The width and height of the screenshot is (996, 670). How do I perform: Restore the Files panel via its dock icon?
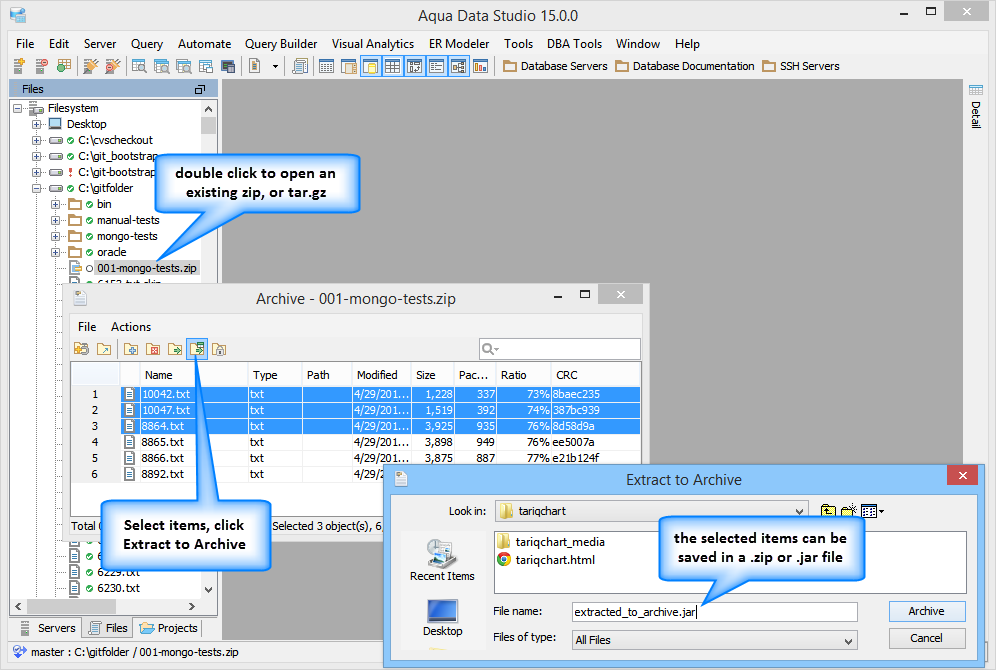[x=199, y=90]
